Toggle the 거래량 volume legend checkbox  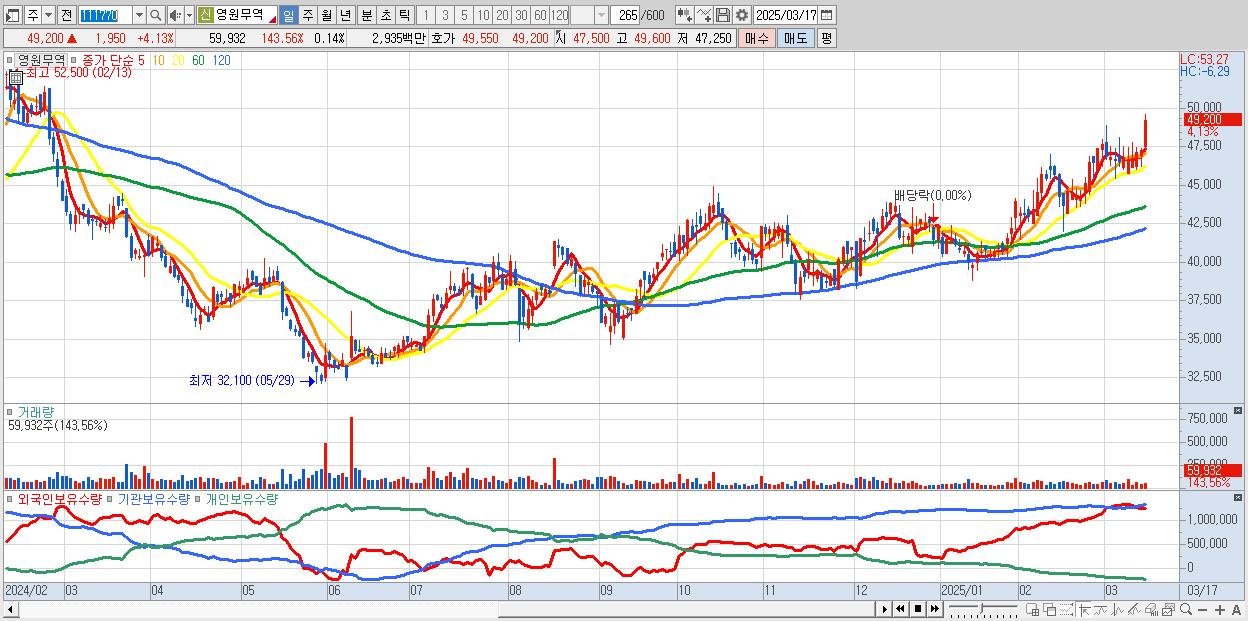point(11,412)
